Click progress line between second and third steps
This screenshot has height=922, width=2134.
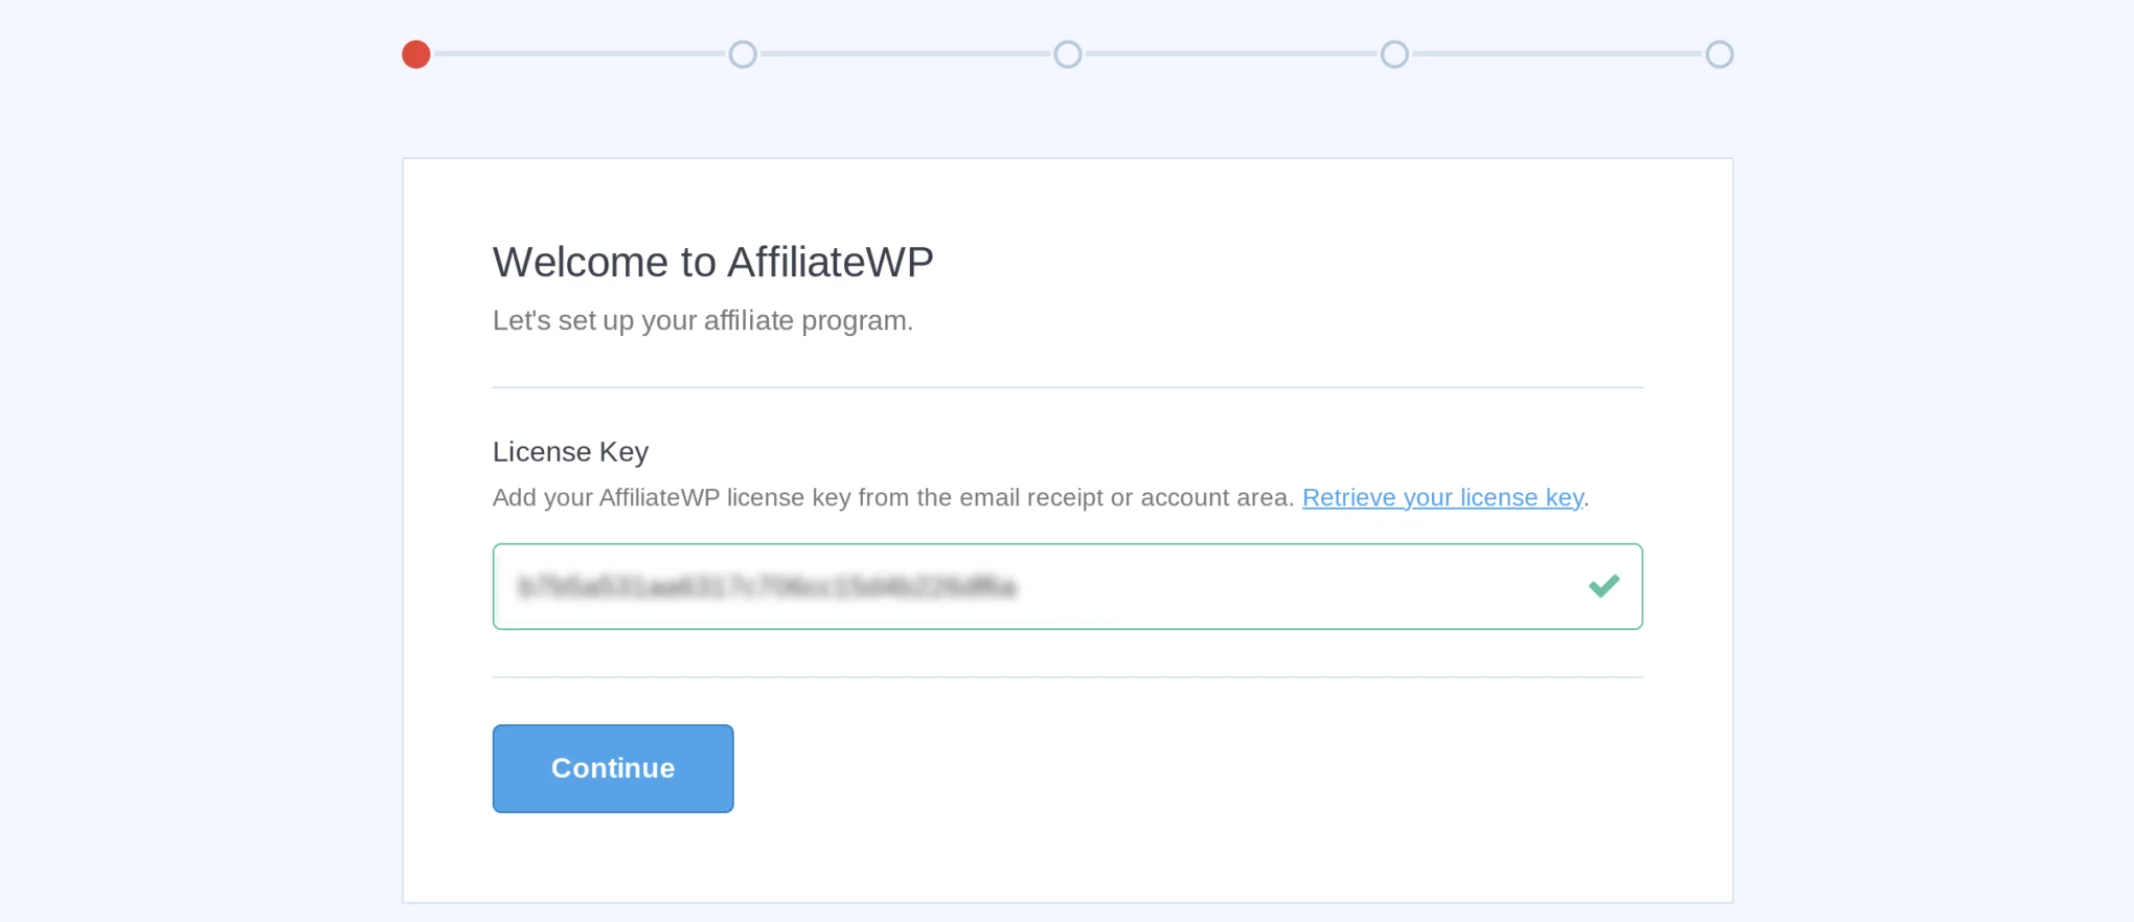(x=905, y=54)
